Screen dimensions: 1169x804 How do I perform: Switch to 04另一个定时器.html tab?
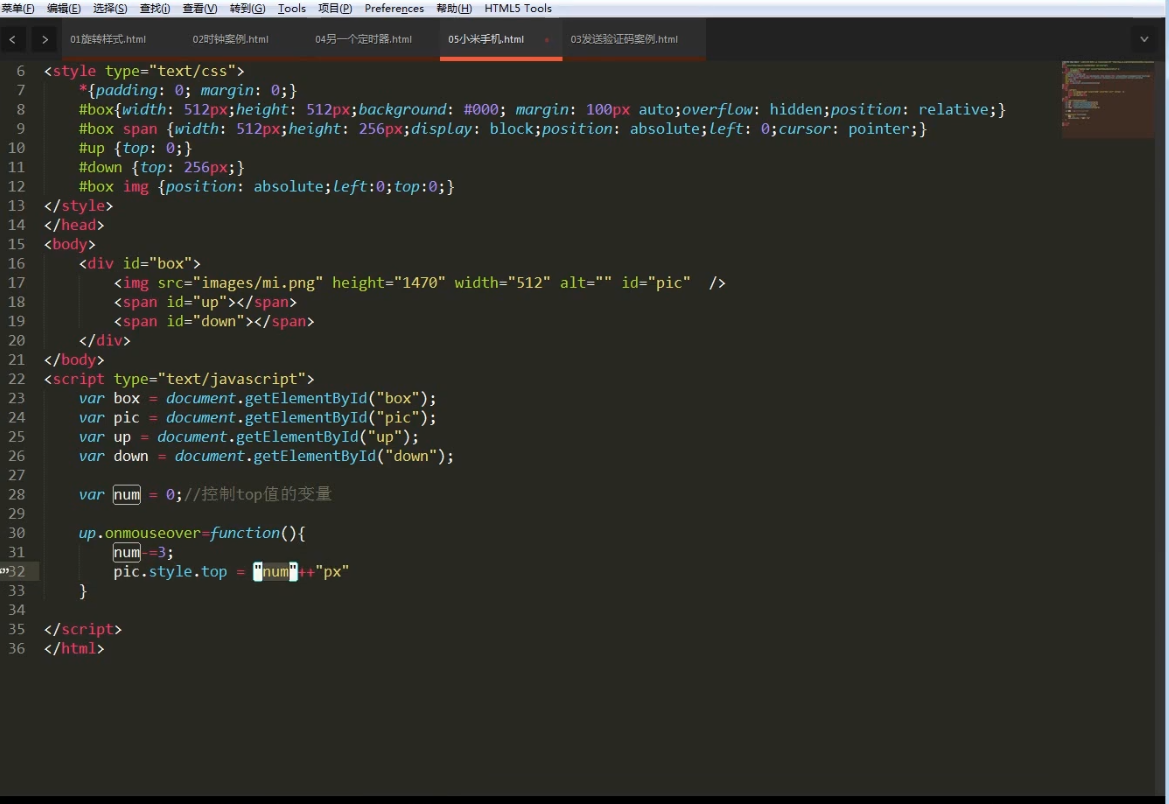click(363, 40)
